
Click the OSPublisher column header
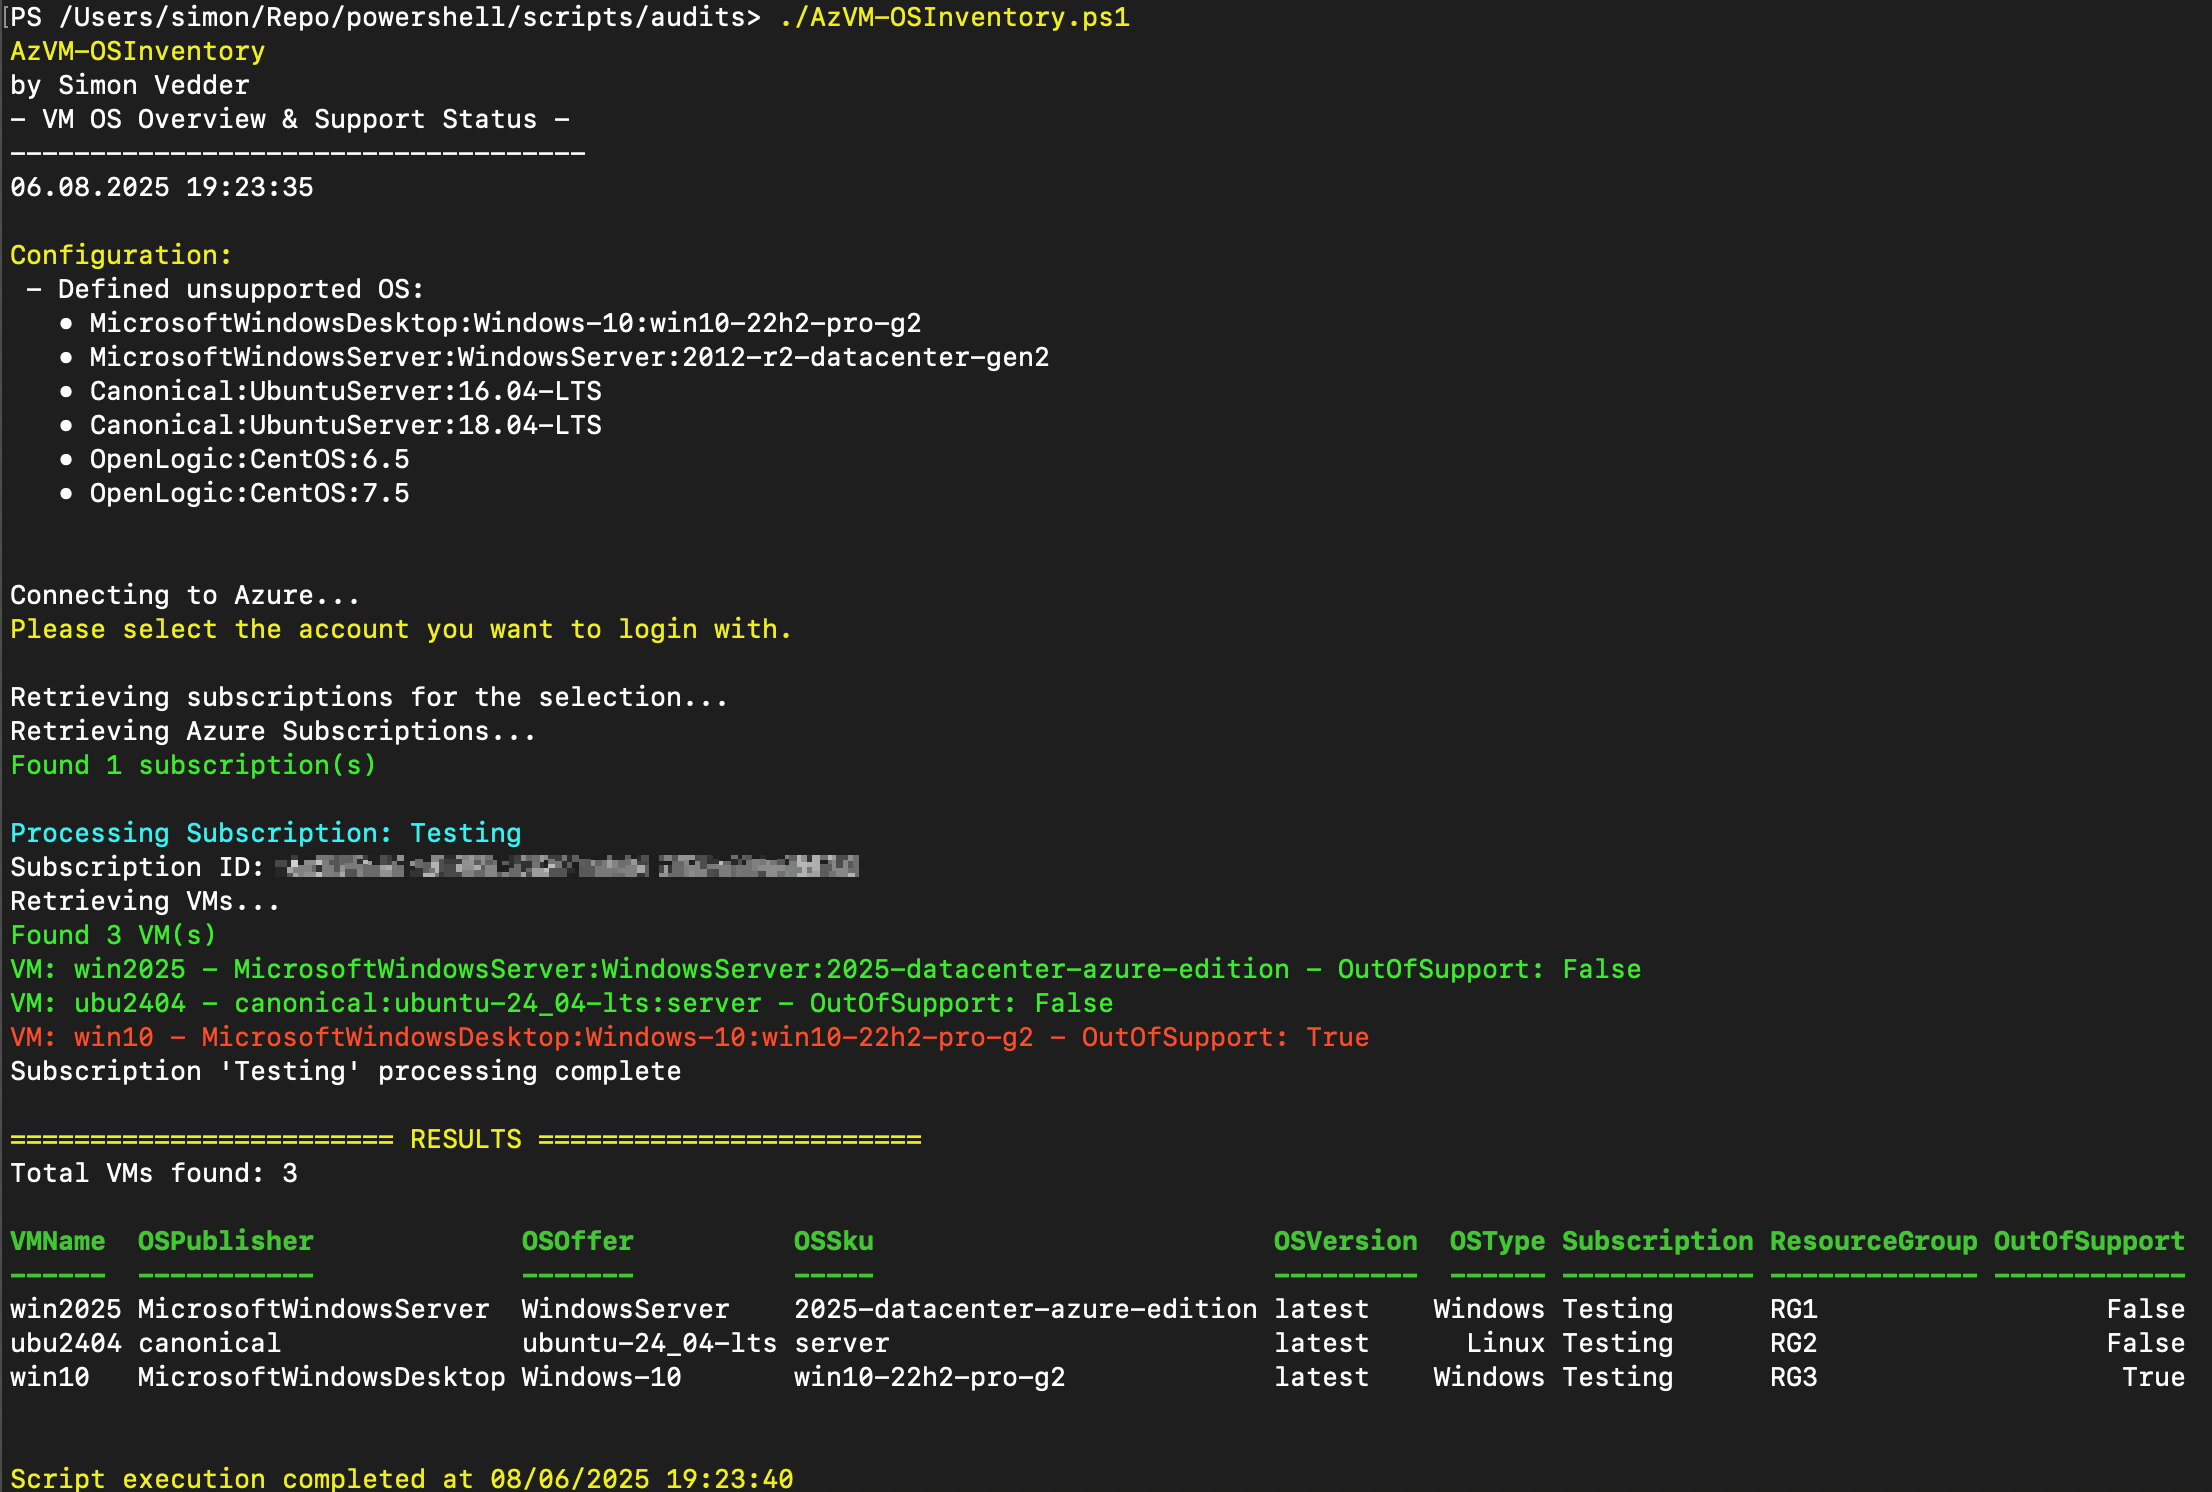[226, 1241]
